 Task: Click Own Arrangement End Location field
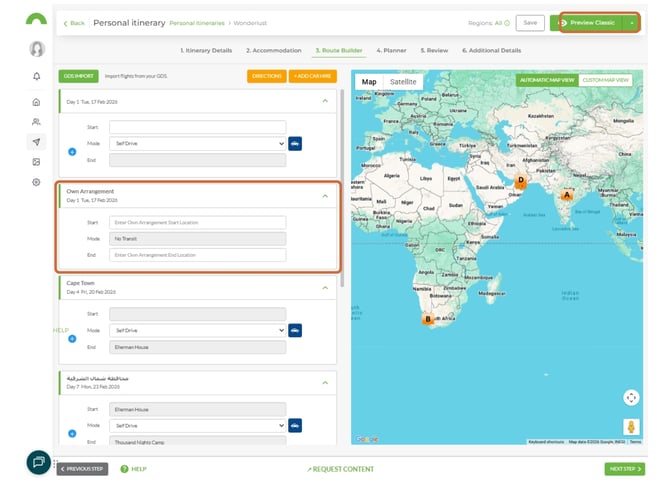[197, 255]
